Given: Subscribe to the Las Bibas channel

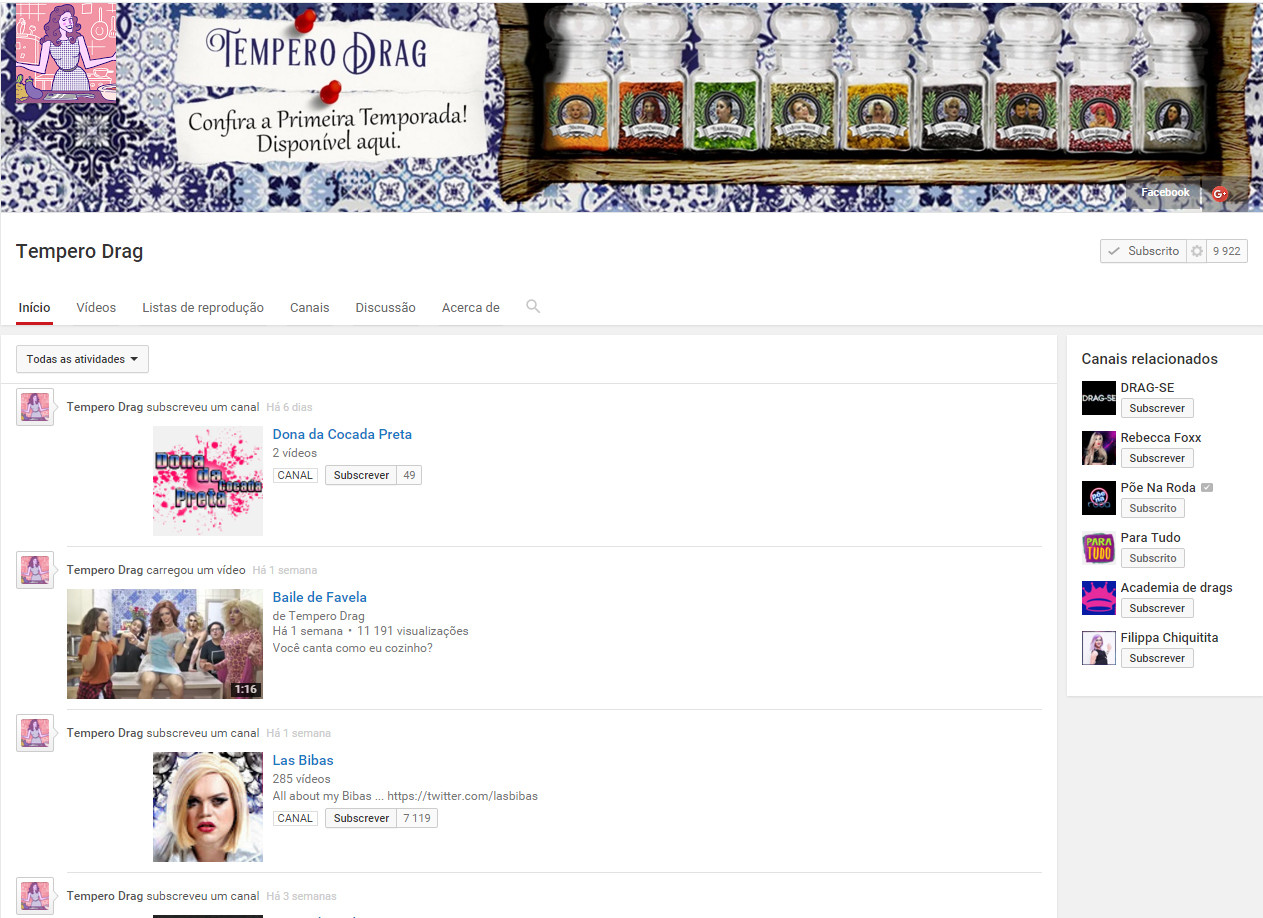Looking at the screenshot, I should [361, 818].
